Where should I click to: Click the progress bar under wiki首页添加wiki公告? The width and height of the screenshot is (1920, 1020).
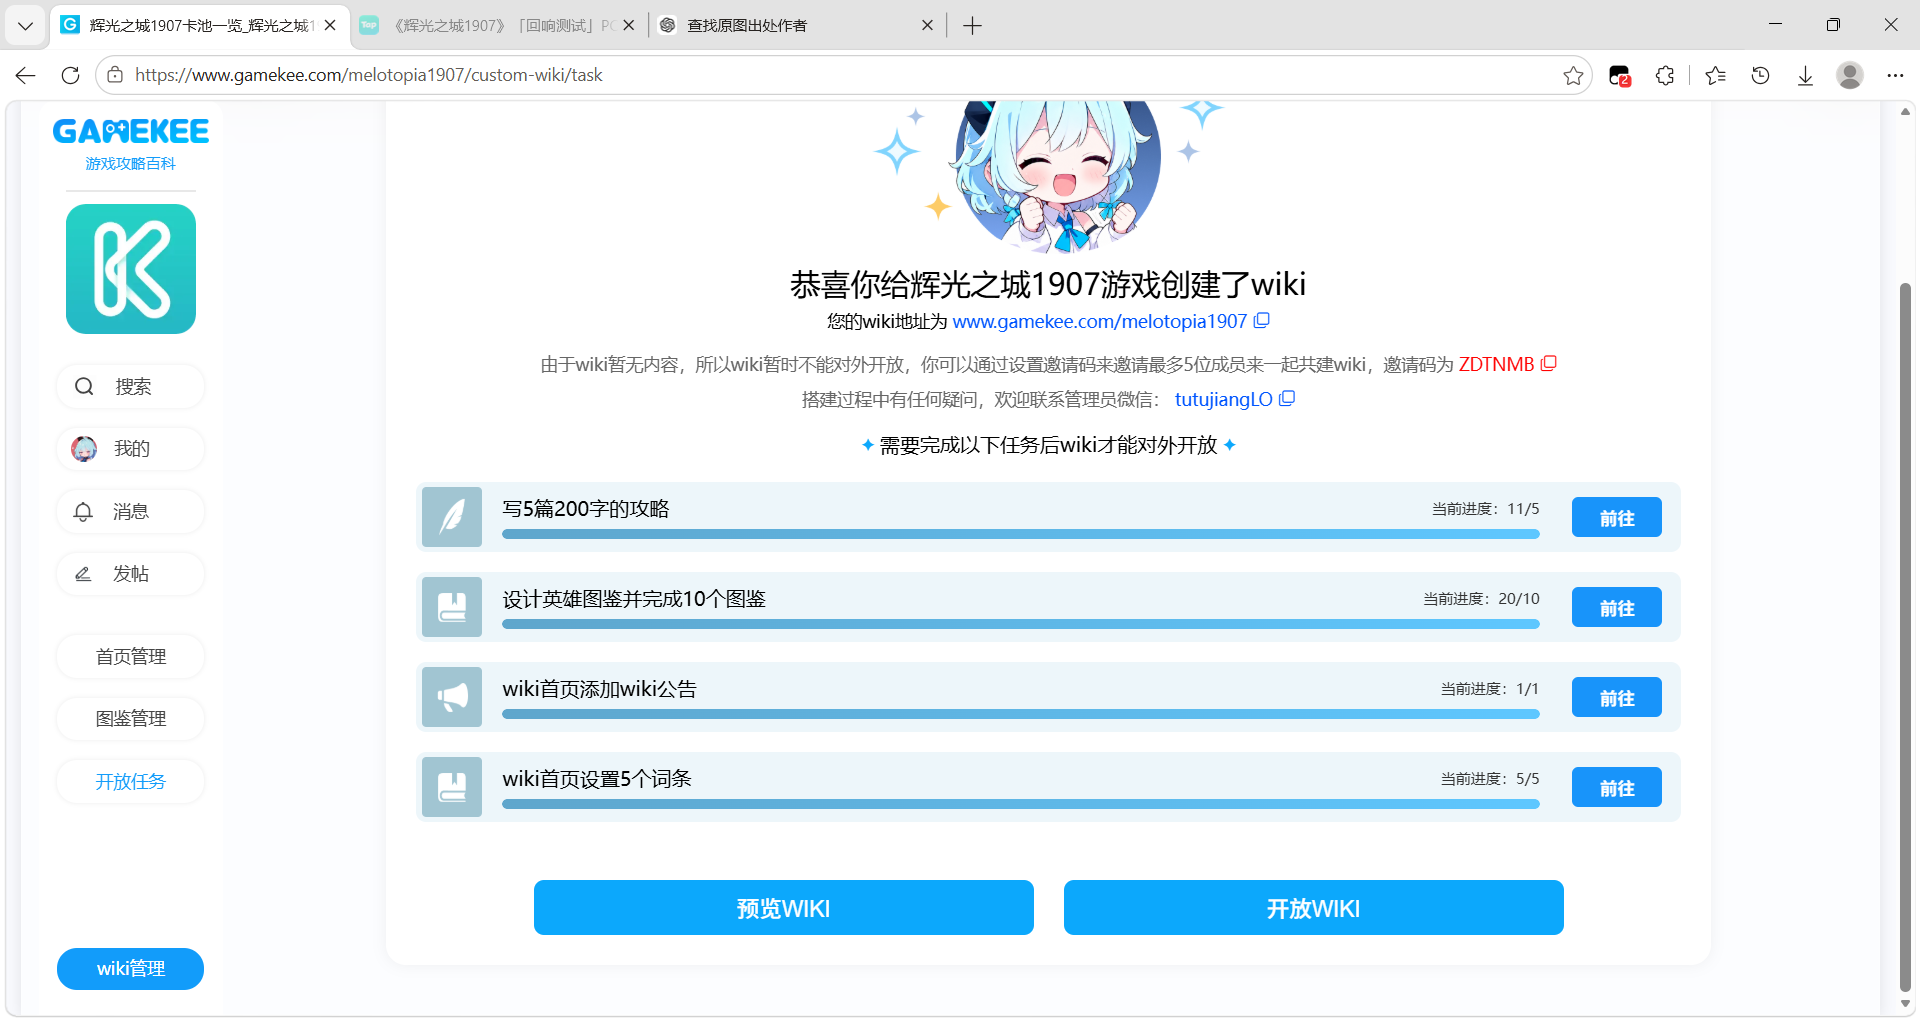(x=1021, y=715)
